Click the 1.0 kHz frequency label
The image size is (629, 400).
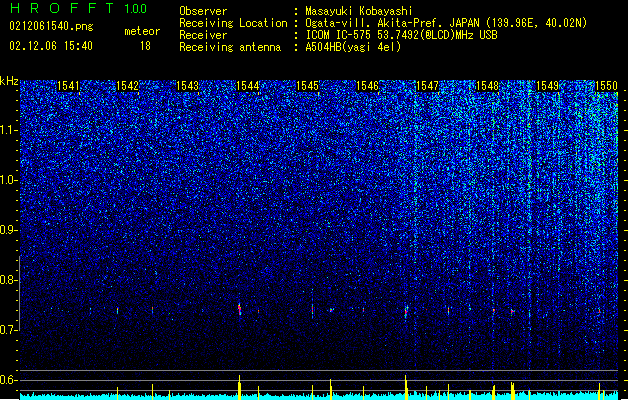(9, 181)
